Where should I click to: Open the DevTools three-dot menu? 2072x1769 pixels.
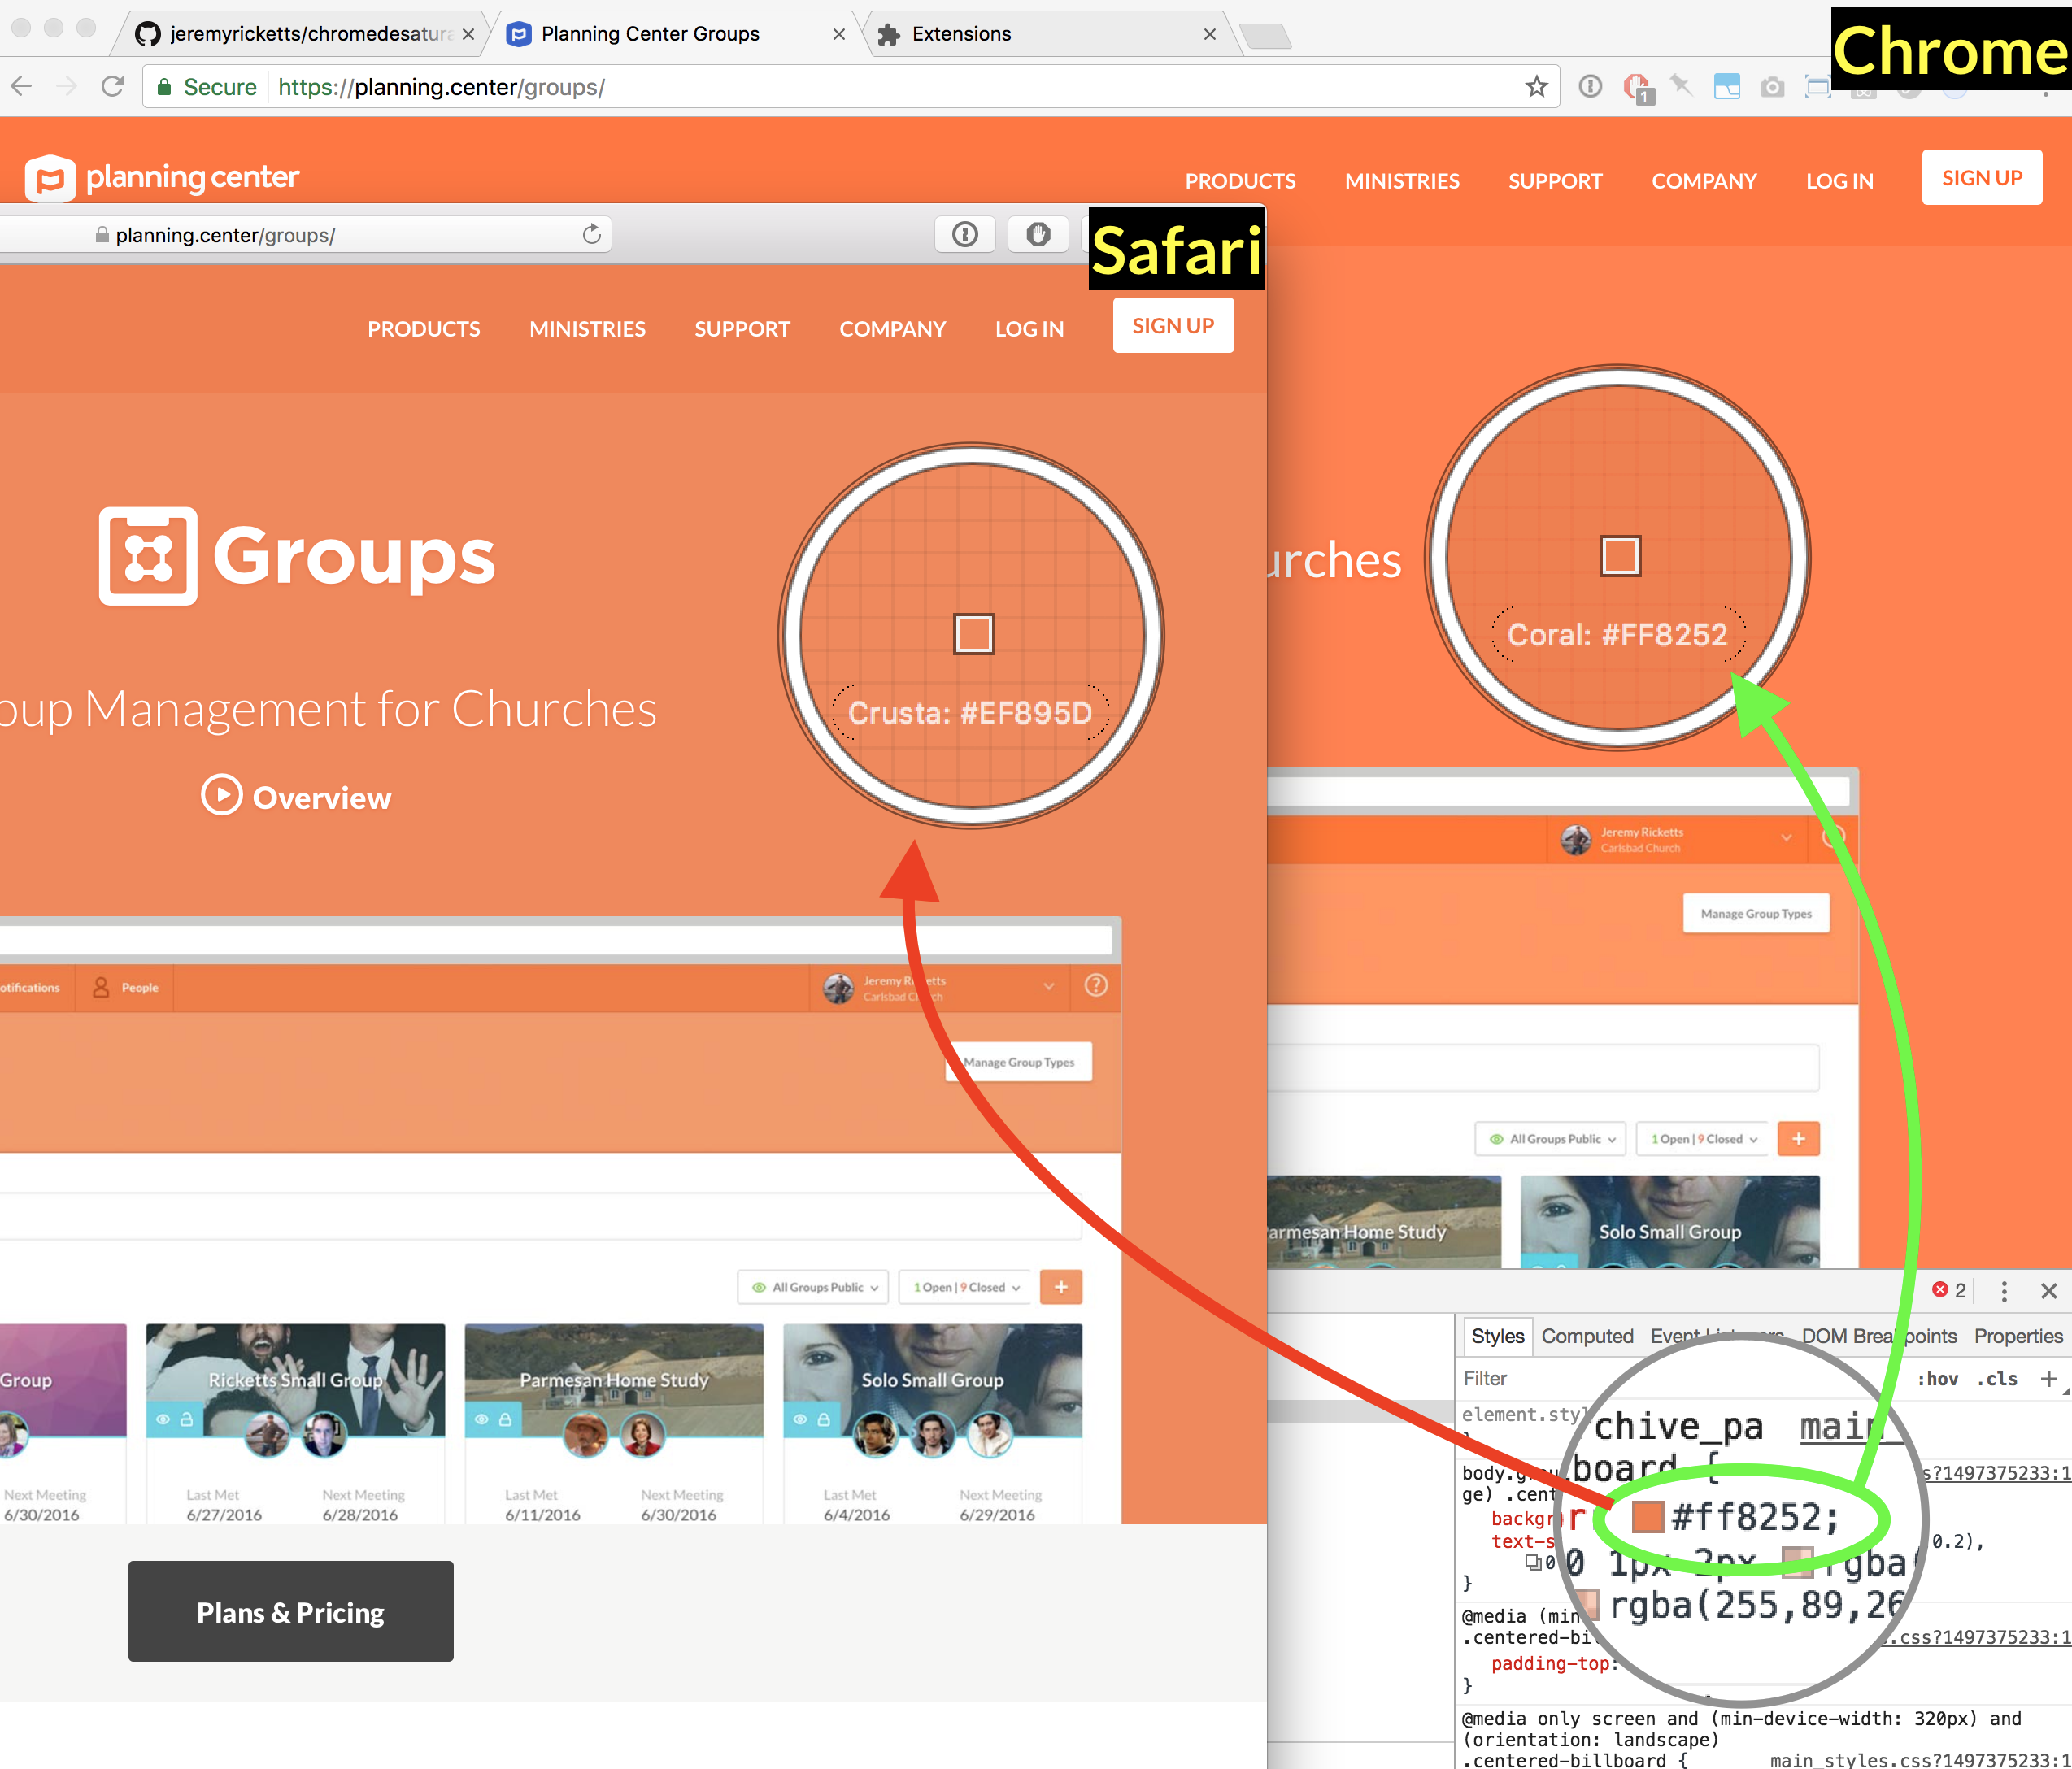pyautogui.click(x=2003, y=1291)
